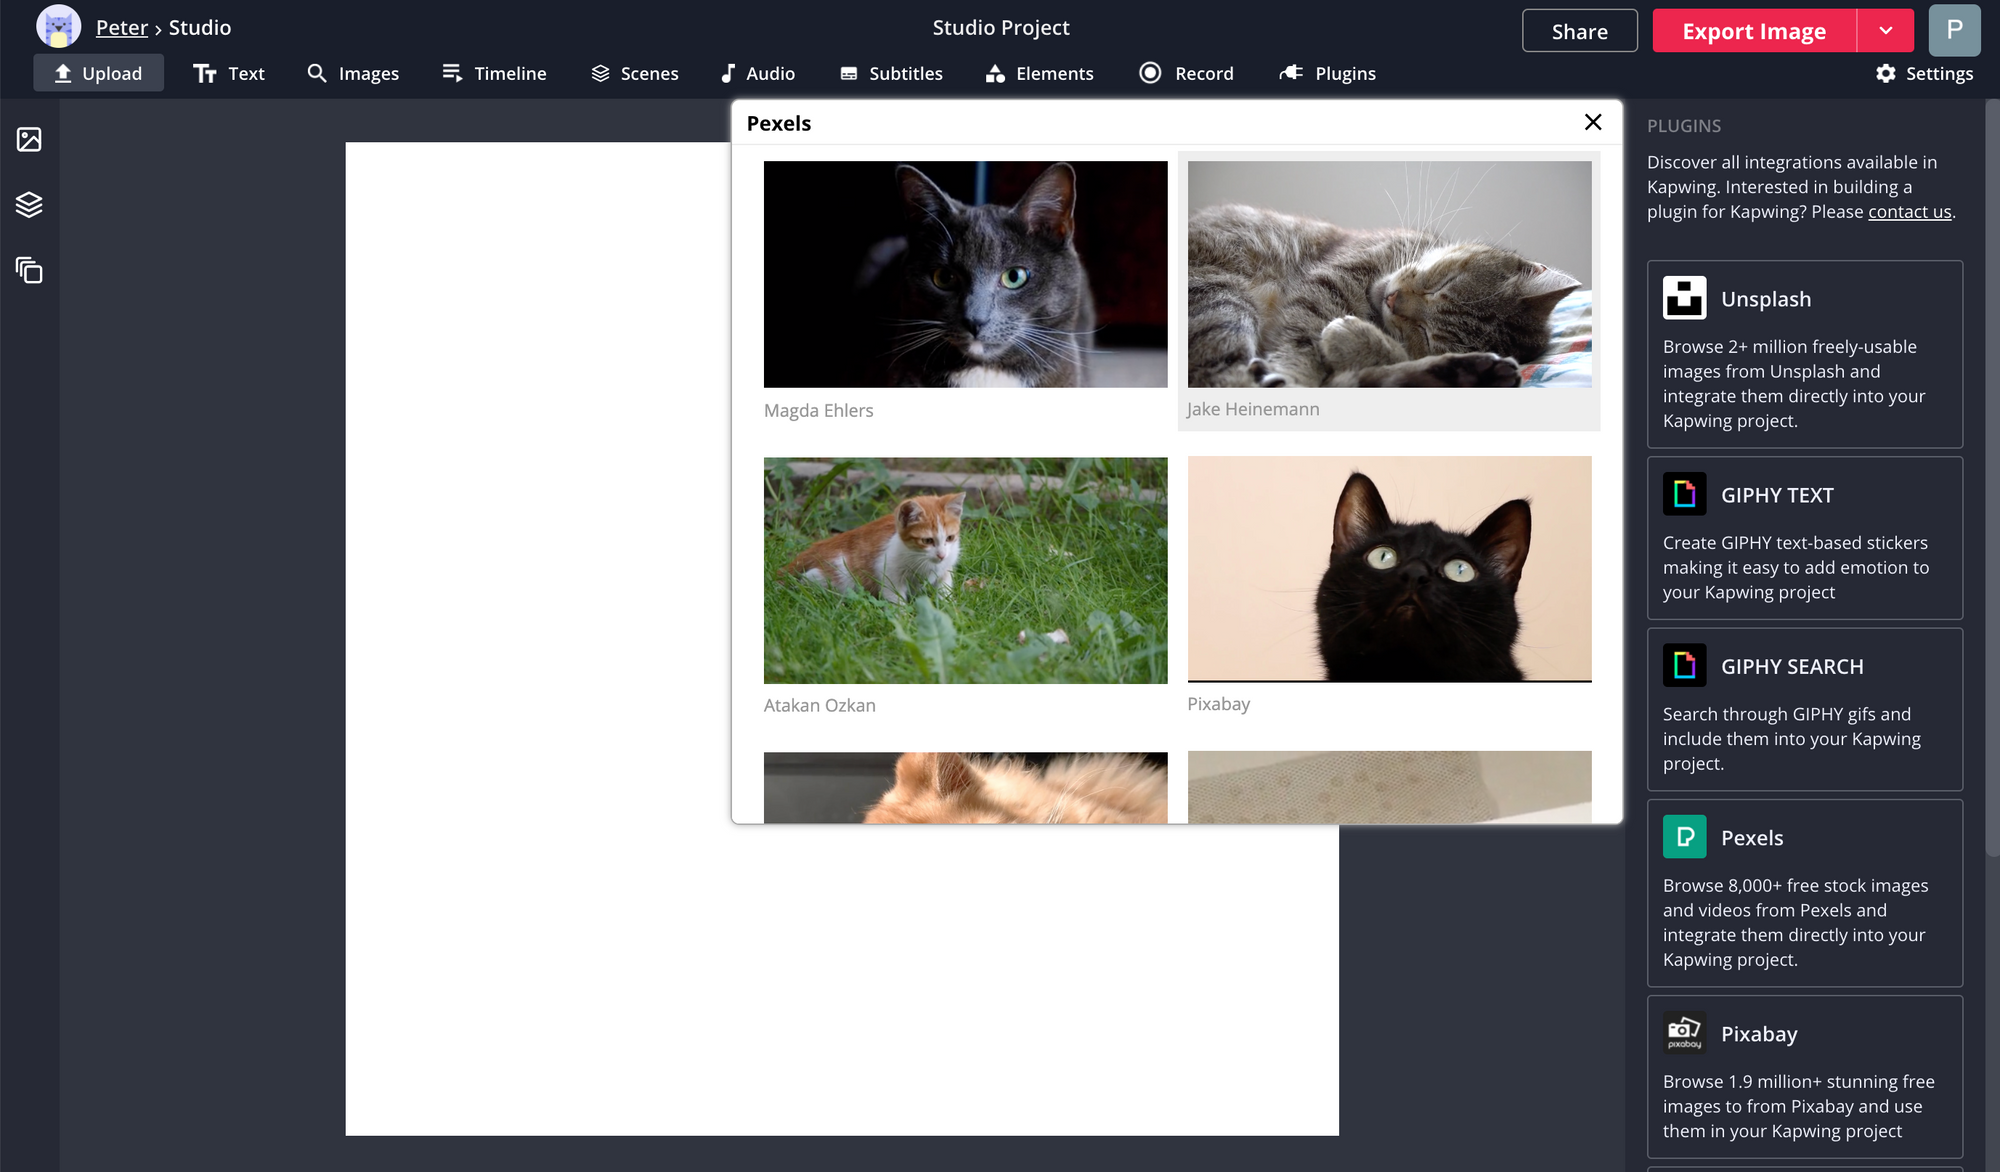
Task: Open the Record toolbar item
Action: click(1187, 73)
